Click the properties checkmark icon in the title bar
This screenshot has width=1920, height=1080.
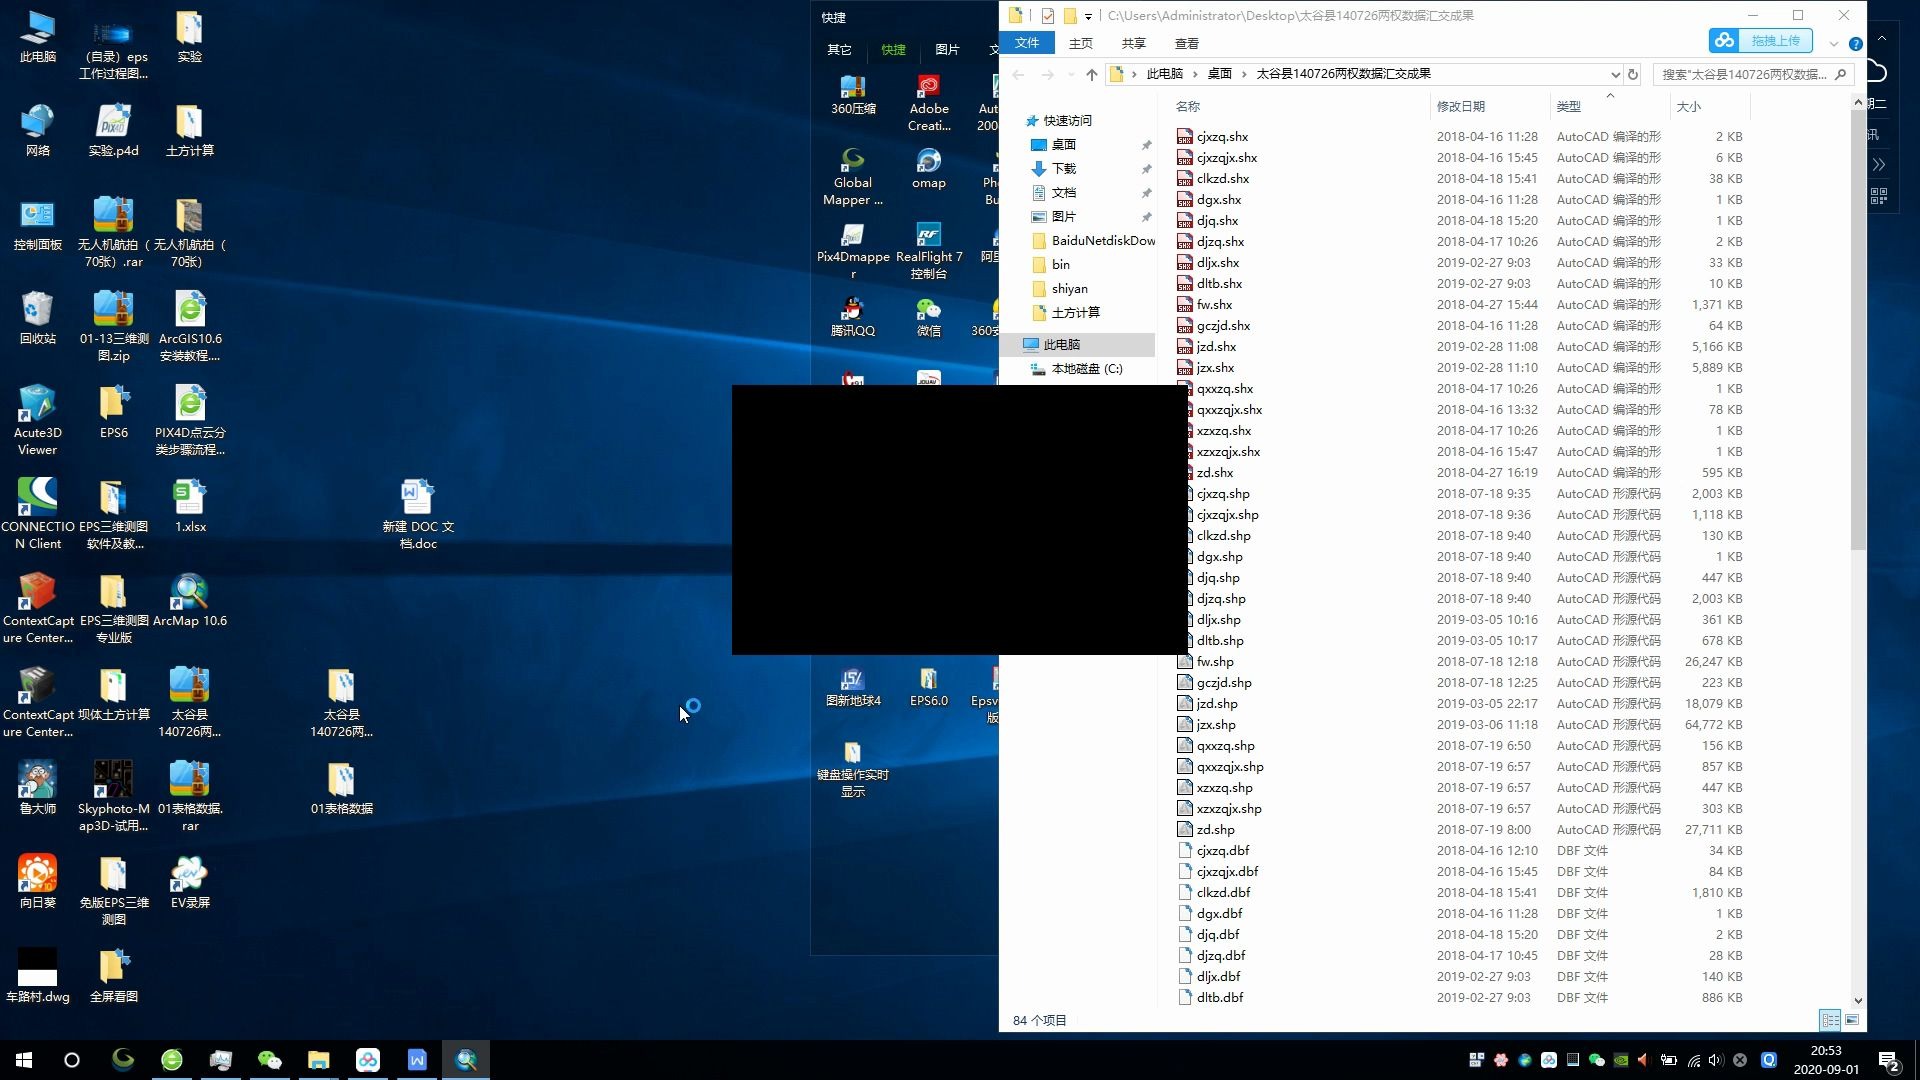[1047, 16]
